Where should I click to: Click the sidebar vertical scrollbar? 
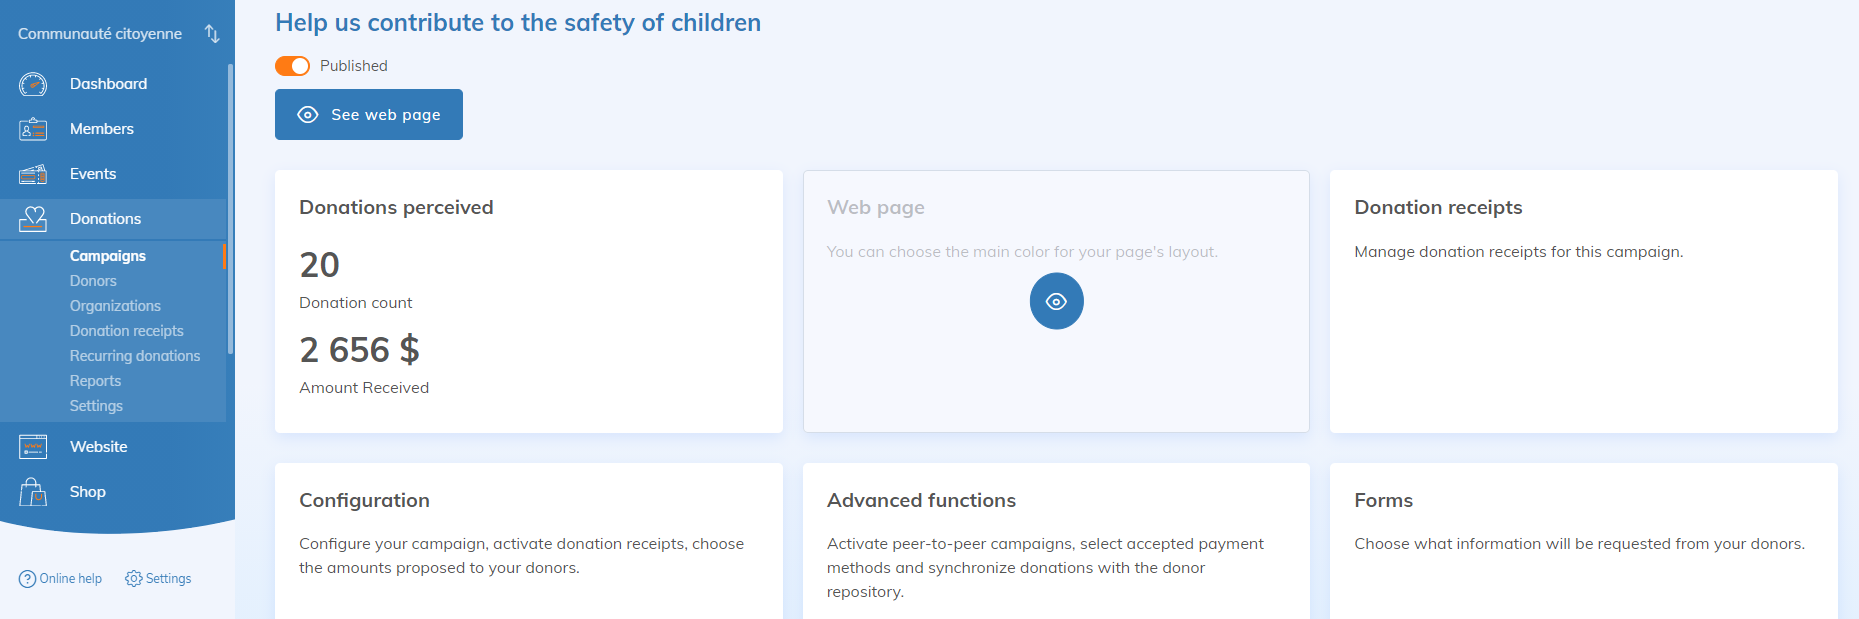230,210
